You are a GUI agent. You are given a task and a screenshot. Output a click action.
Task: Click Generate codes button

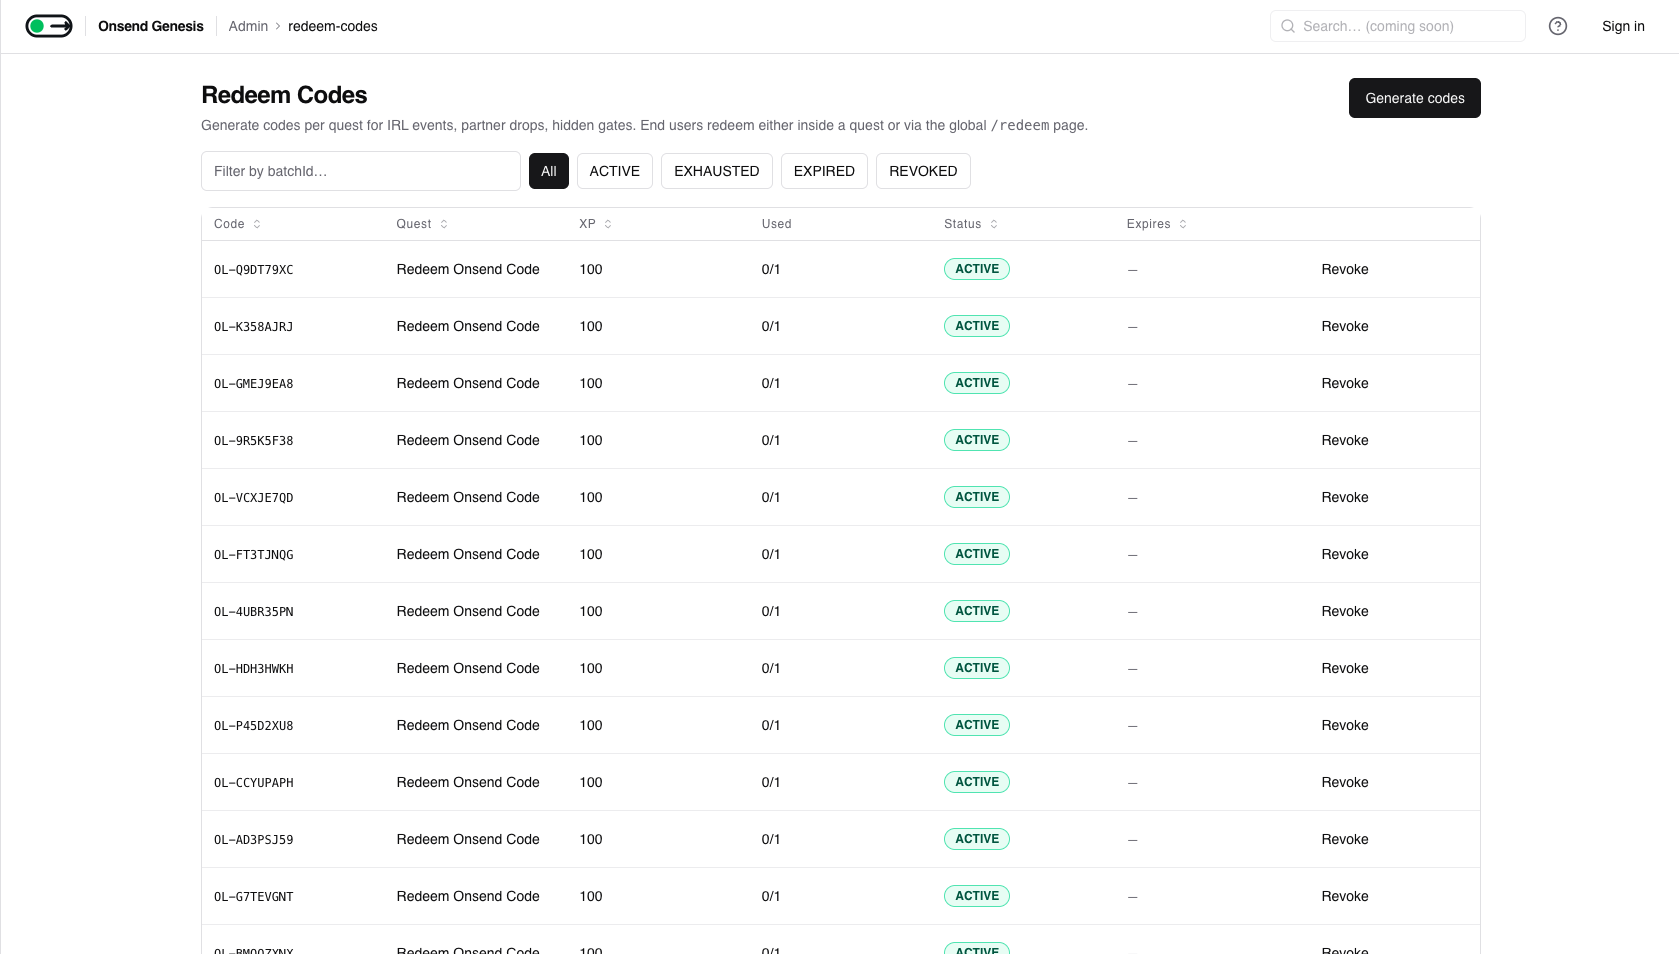coord(1415,98)
